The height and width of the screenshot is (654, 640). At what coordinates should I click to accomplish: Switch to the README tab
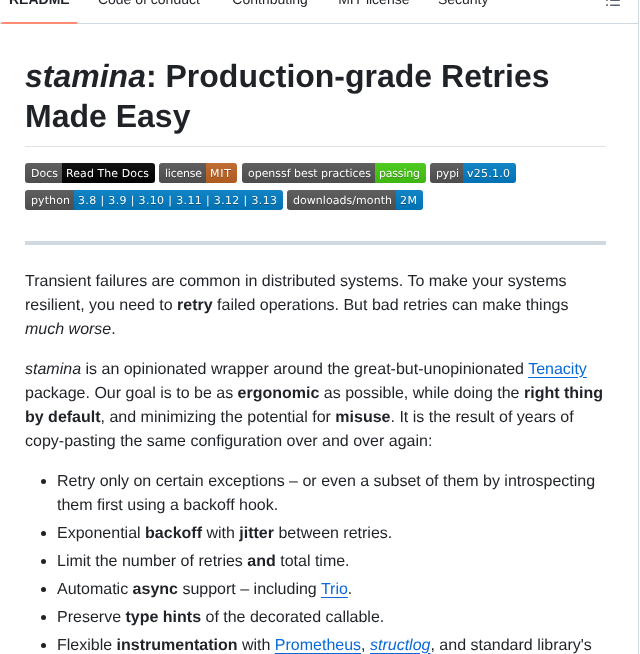click(39, 3)
